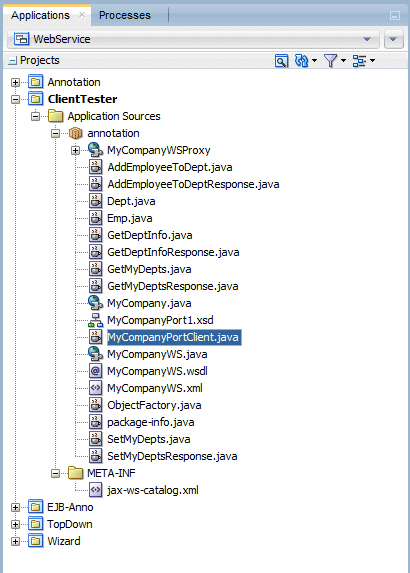
Task: Select the jax-ws-catalog.xml label
Action: tap(153, 490)
